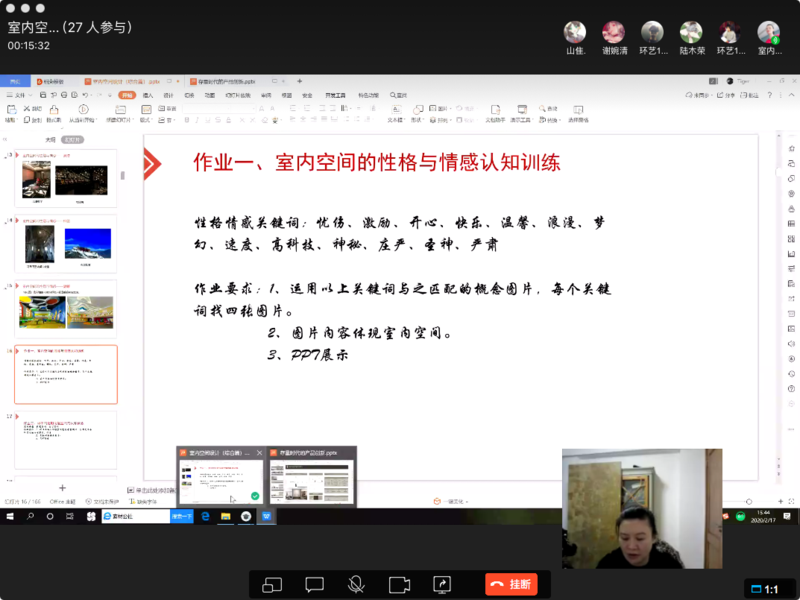
Task: Click the red hang up button
Action: click(x=510, y=584)
